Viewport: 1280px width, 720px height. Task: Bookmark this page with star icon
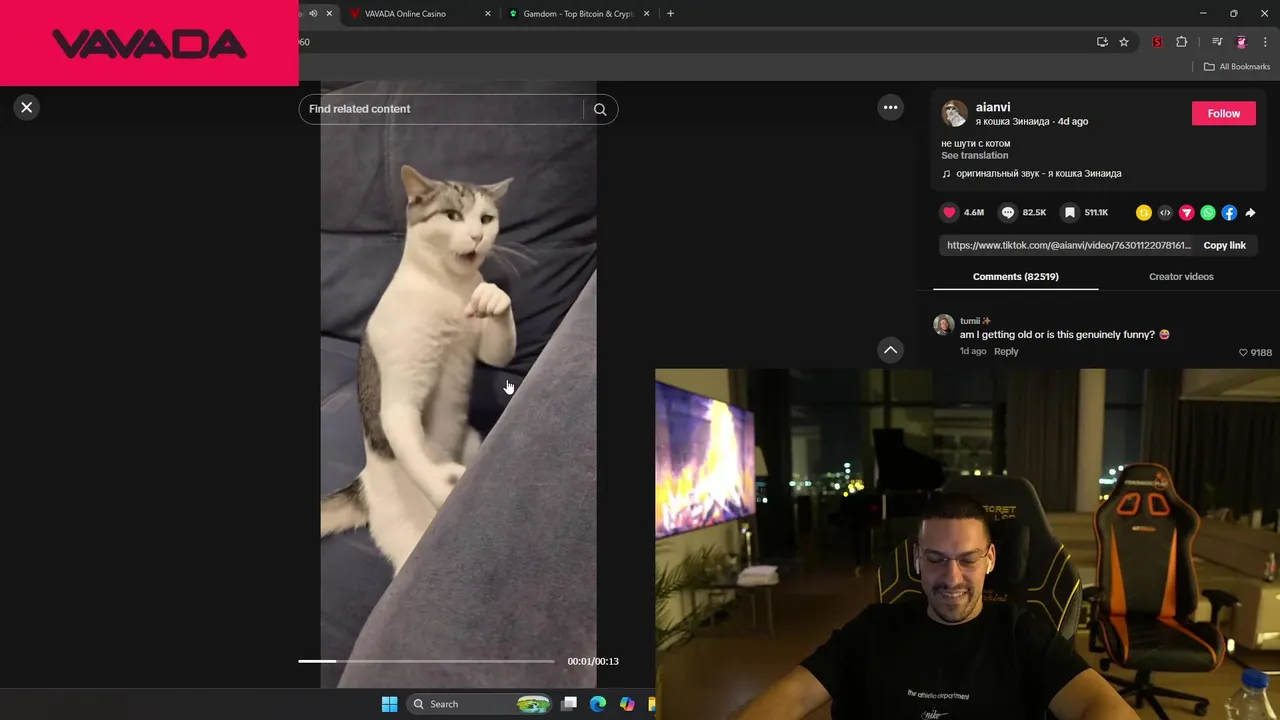click(1124, 42)
